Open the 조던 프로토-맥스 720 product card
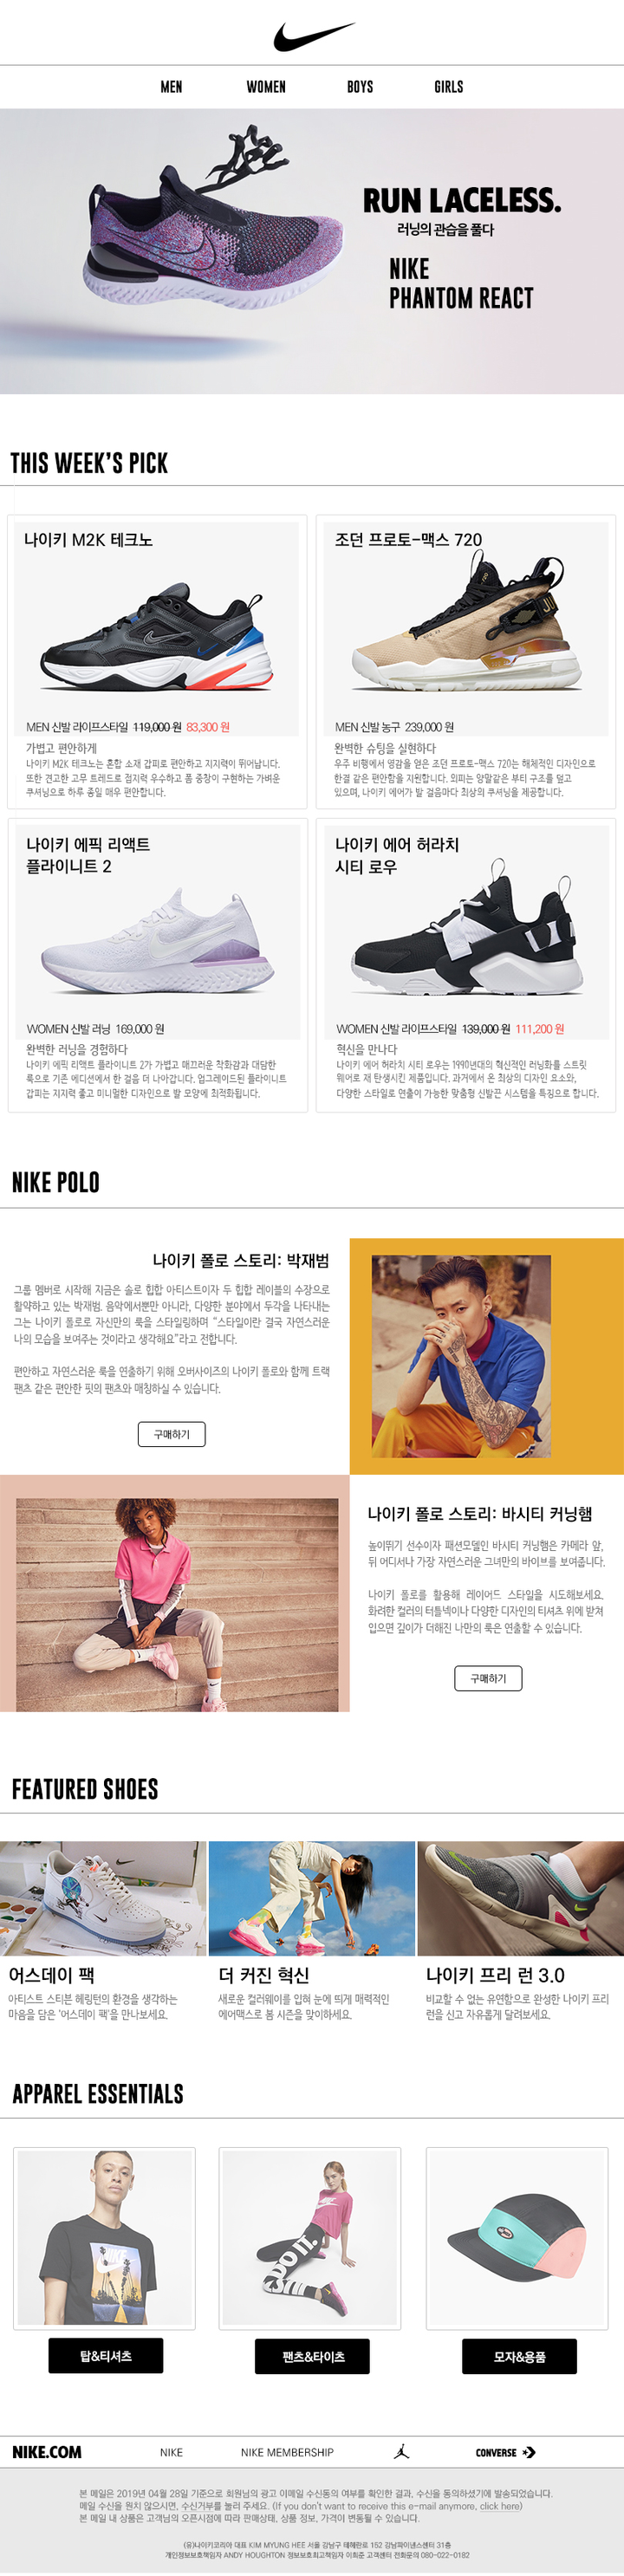The image size is (624, 2576). pos(466,661)
